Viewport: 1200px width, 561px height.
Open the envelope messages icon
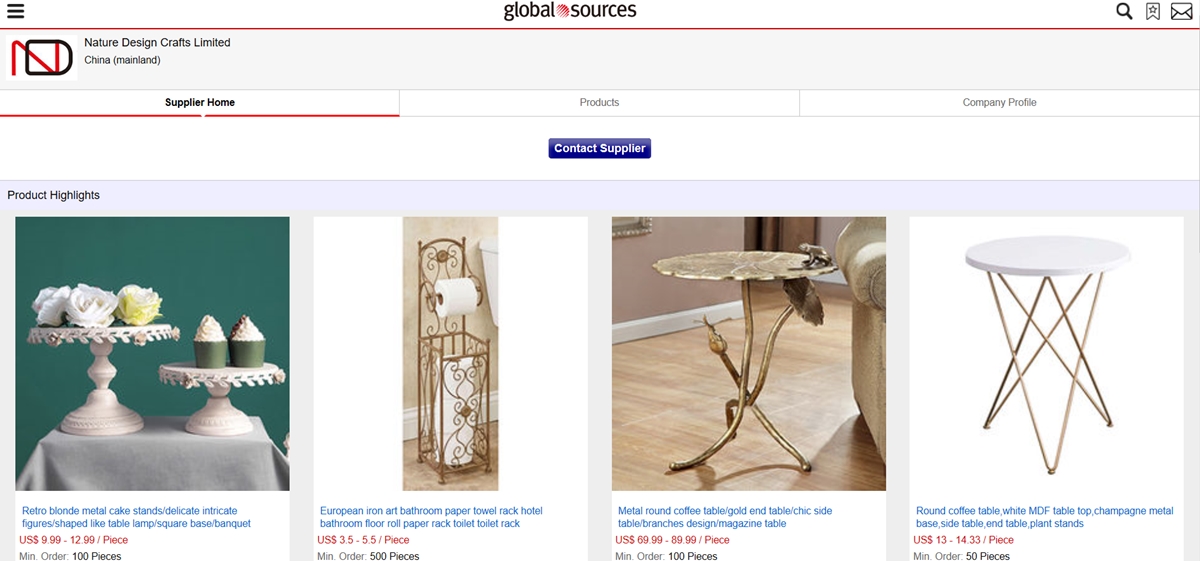click(x=1182, y=12)
